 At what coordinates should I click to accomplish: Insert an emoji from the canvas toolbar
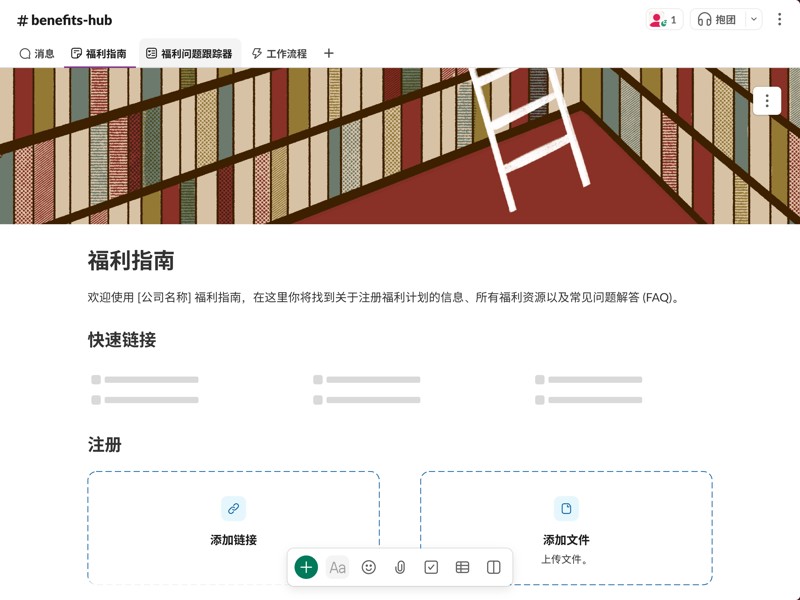[368, 567]
